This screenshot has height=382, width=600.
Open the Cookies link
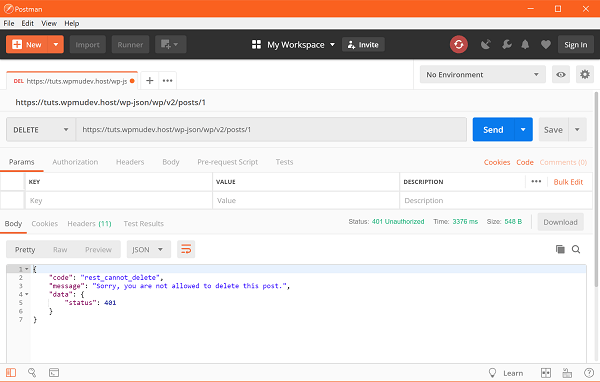pos(497,162)
